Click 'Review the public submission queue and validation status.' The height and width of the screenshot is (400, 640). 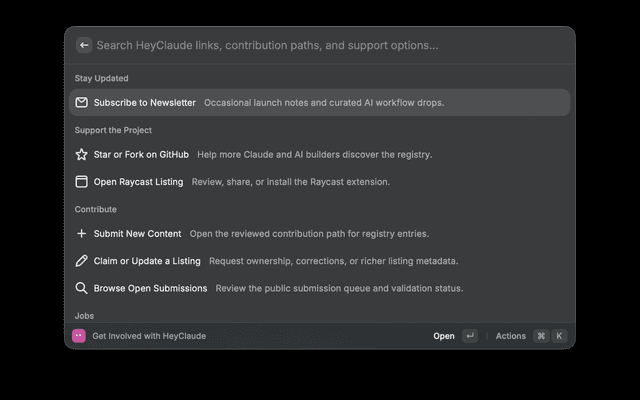(x=340, y=288)
